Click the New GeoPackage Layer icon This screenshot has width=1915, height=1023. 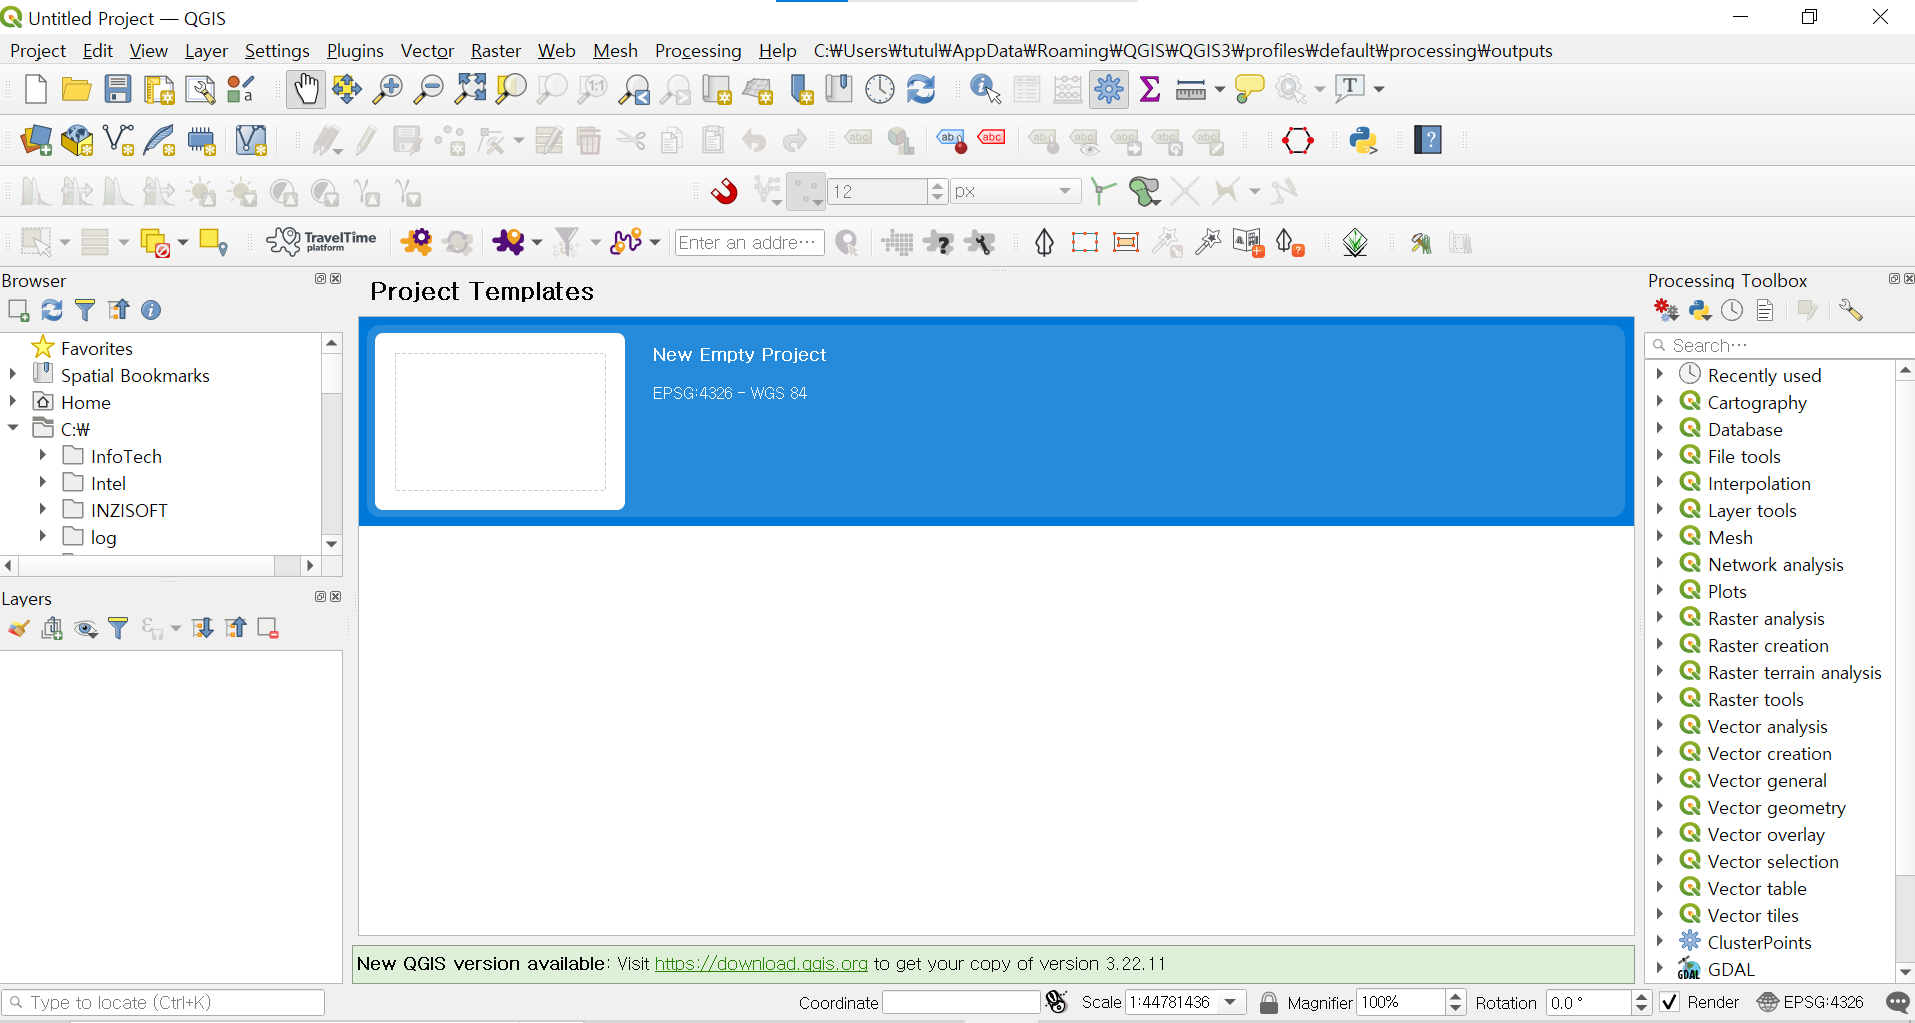tap(77, 140)
